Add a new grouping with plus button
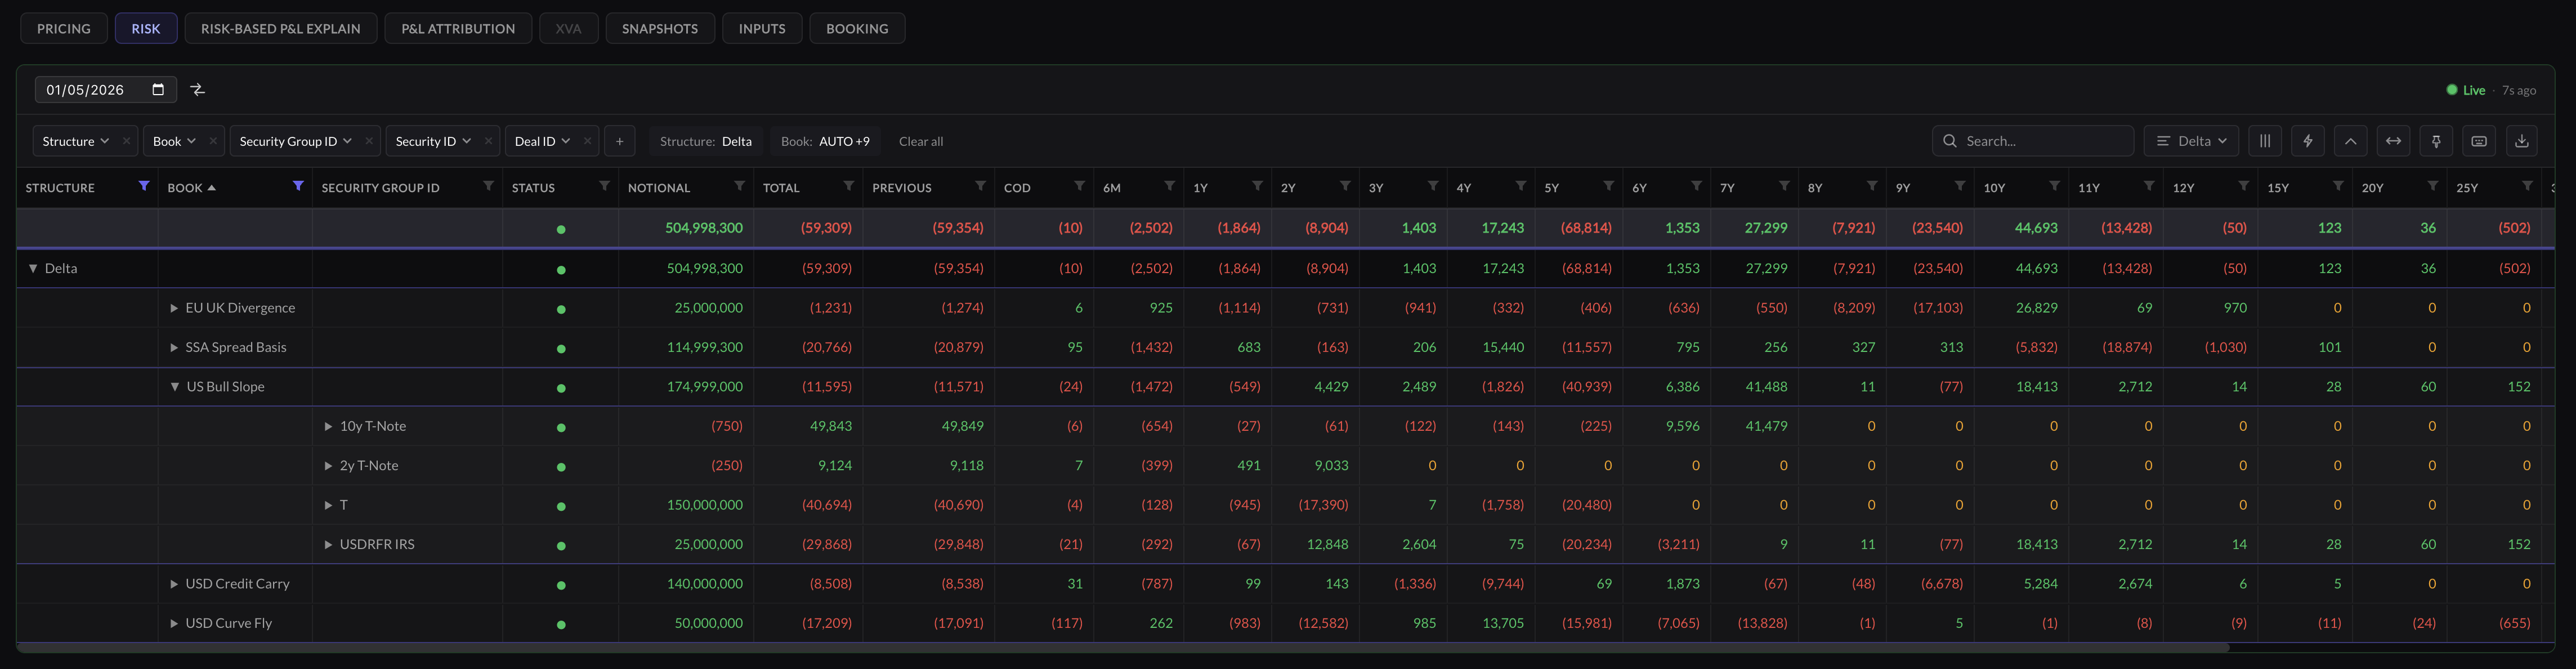 pos(620,141)
